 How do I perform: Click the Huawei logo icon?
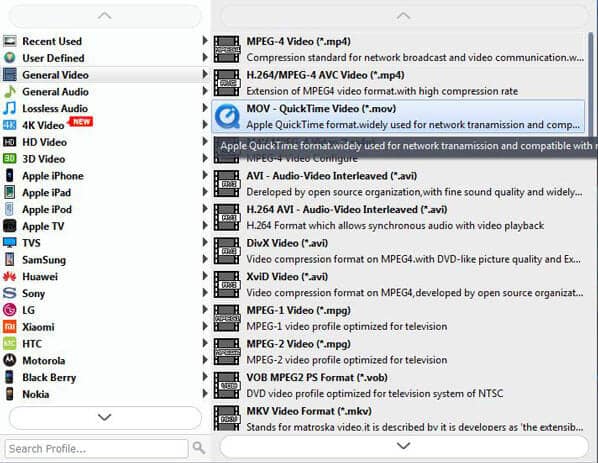point(10,277)
